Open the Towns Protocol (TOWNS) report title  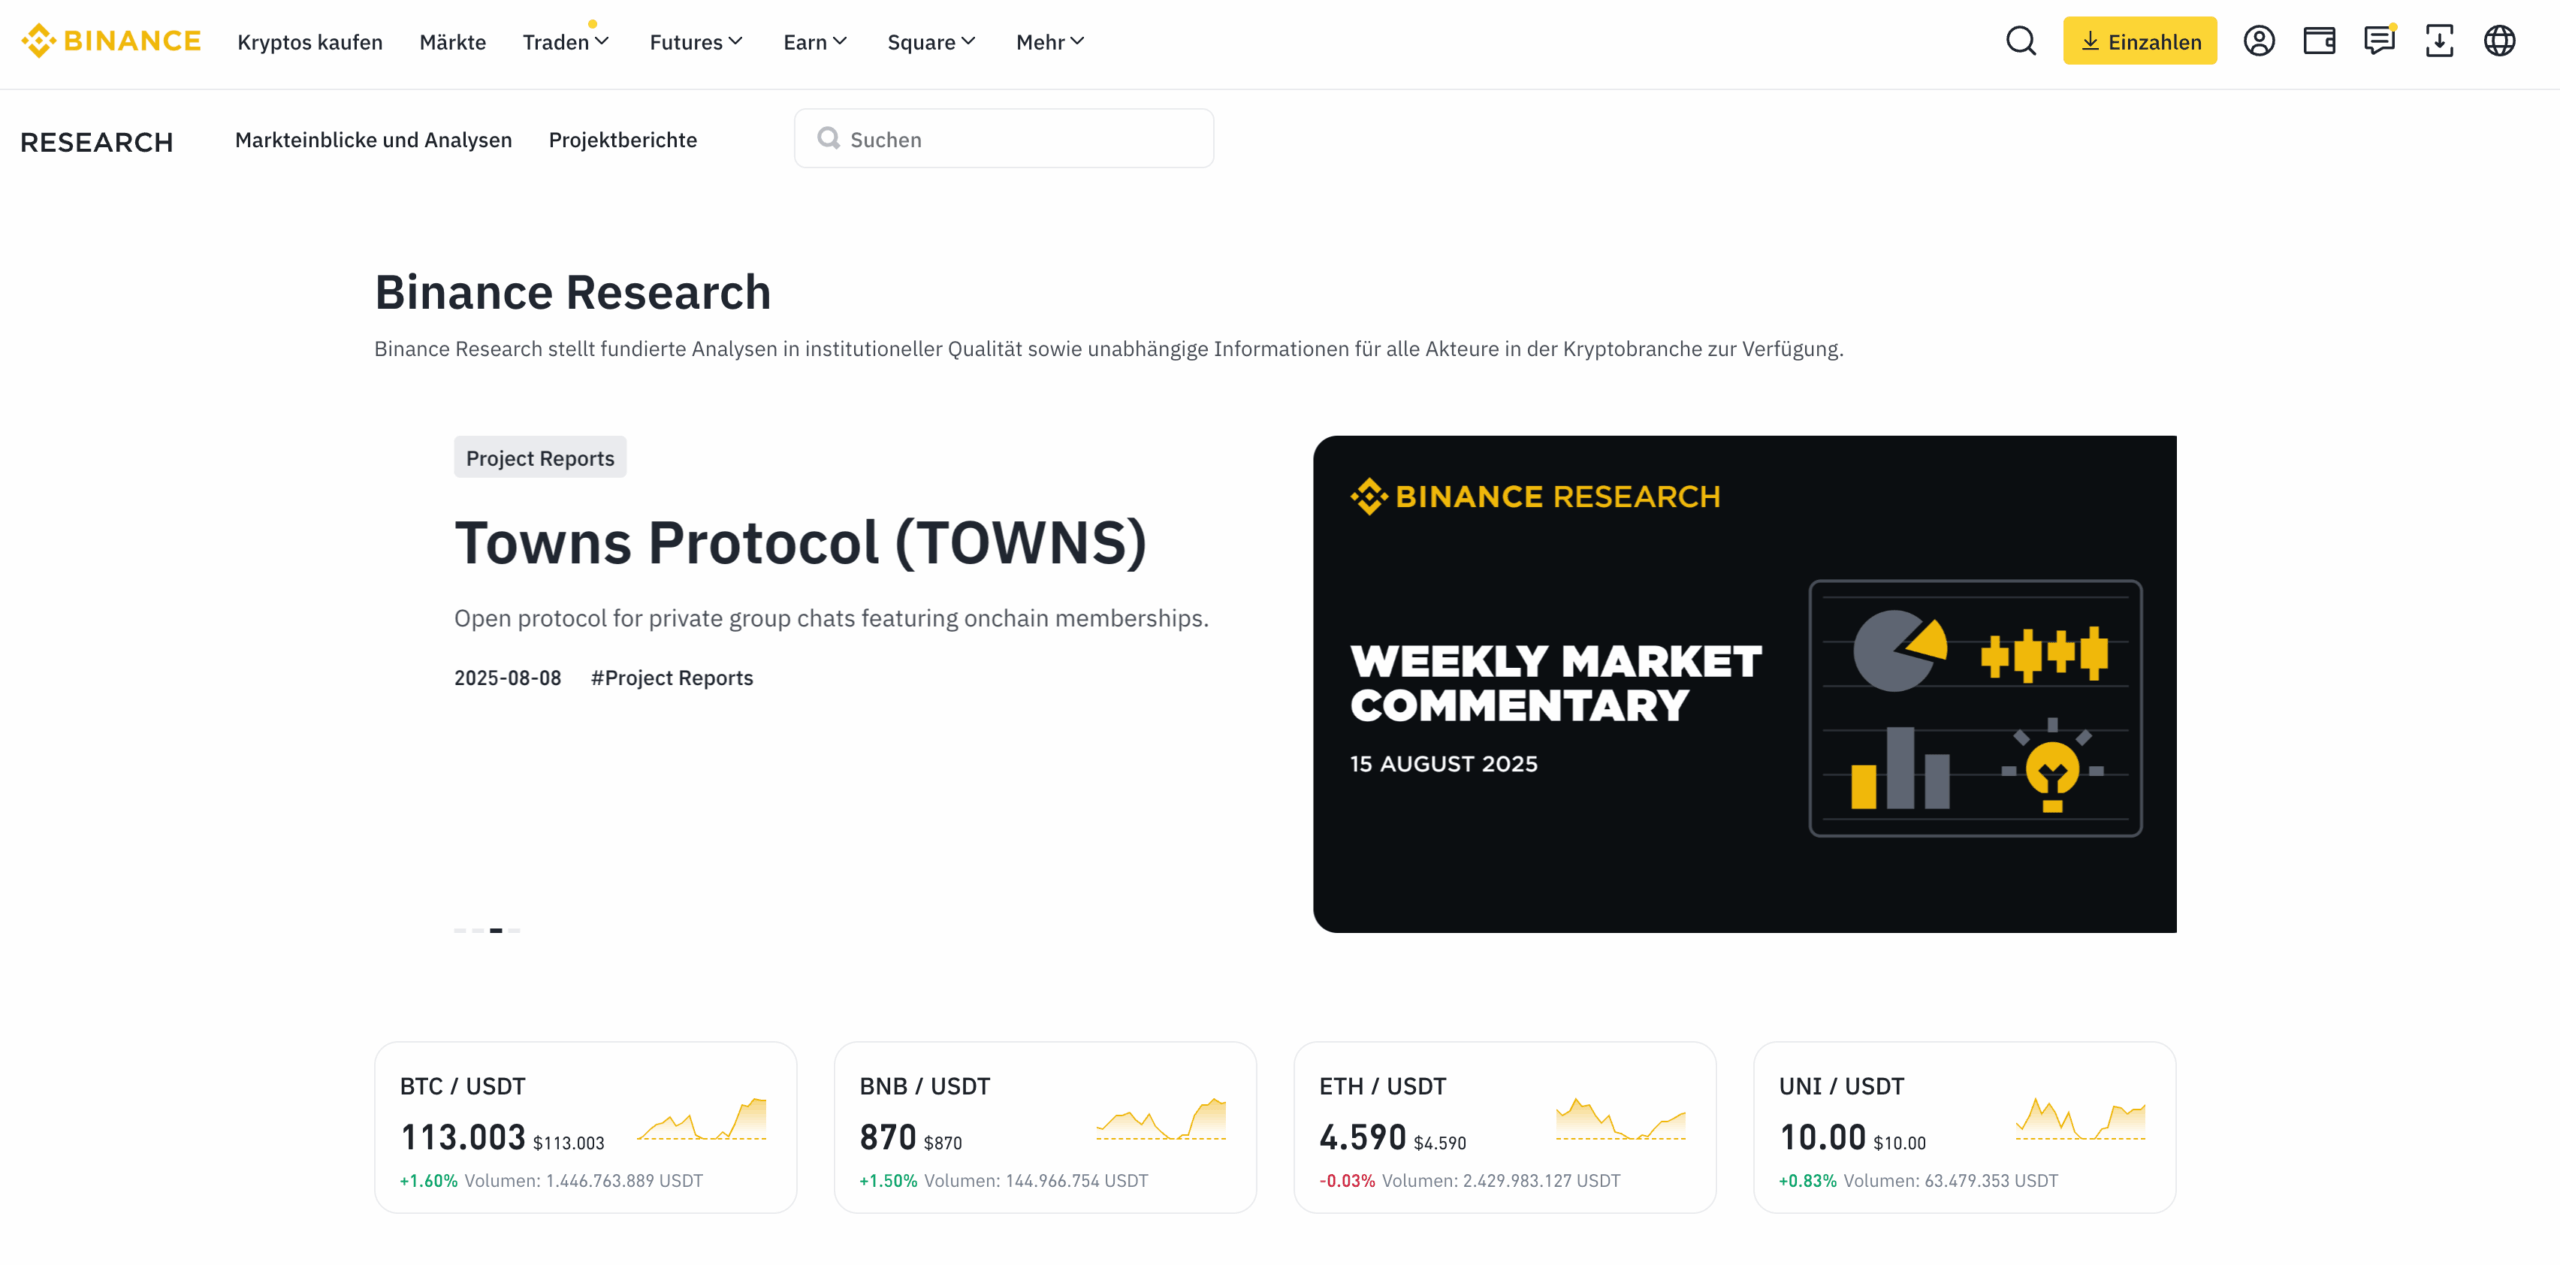pos(800,543)
